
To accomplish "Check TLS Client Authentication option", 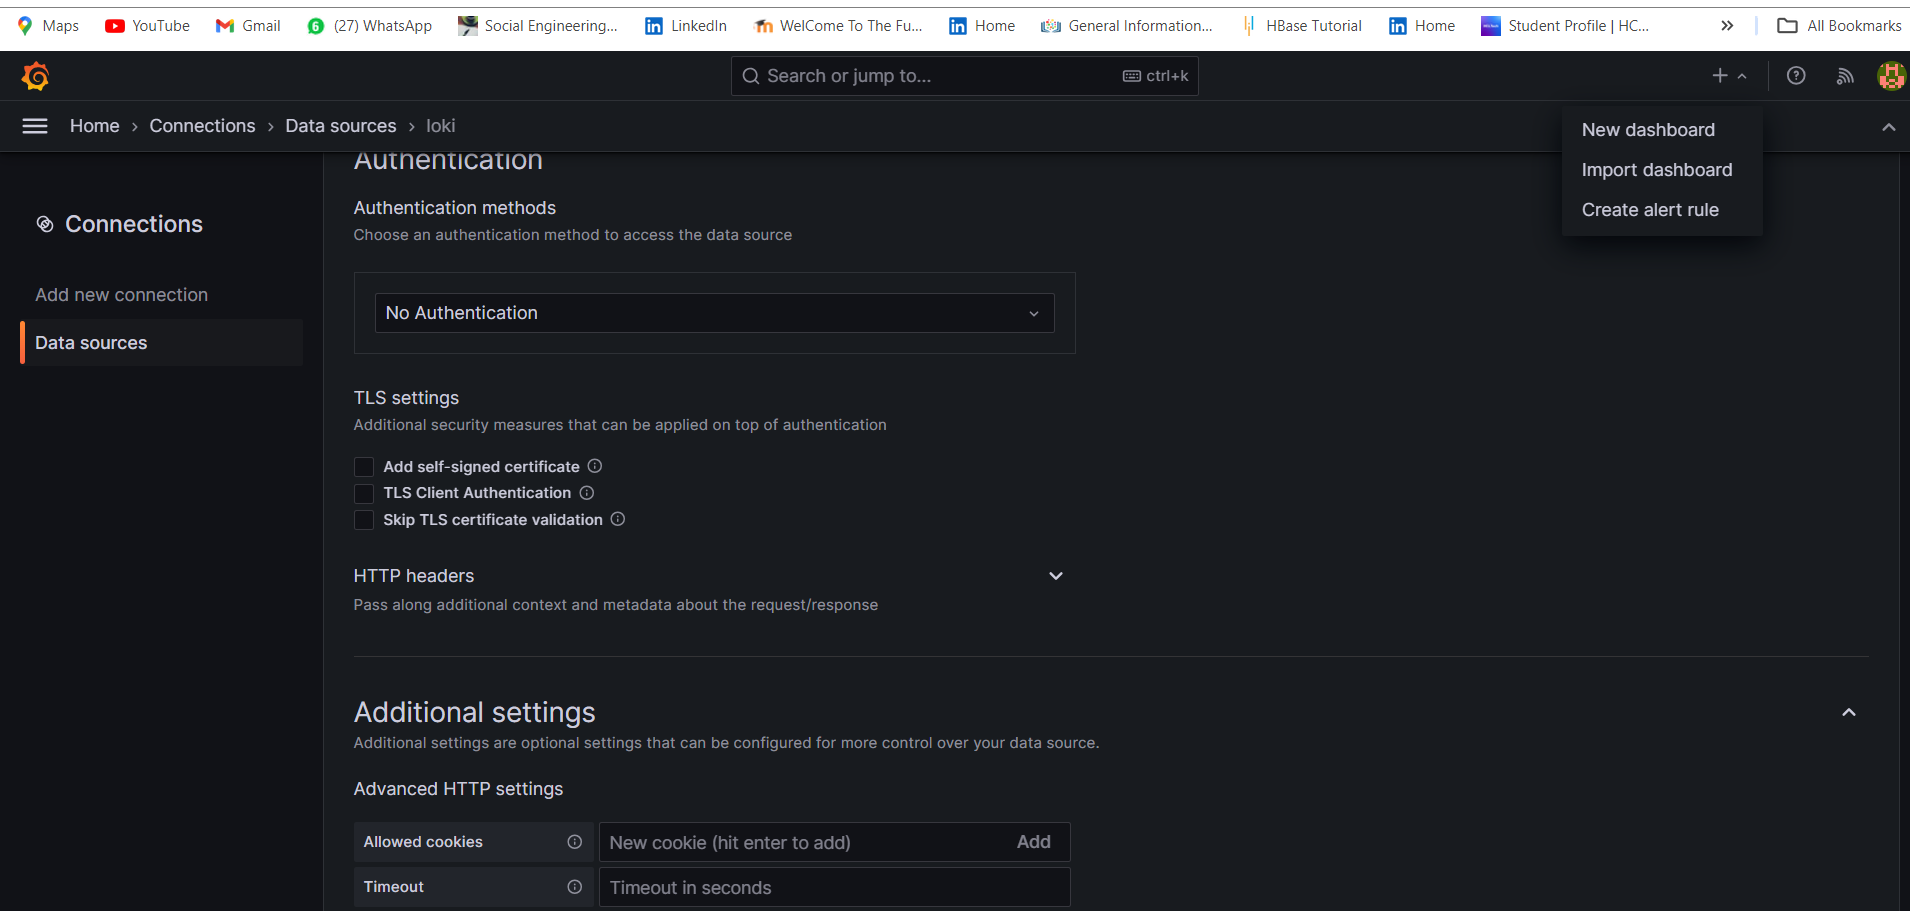I will point(364,493).
